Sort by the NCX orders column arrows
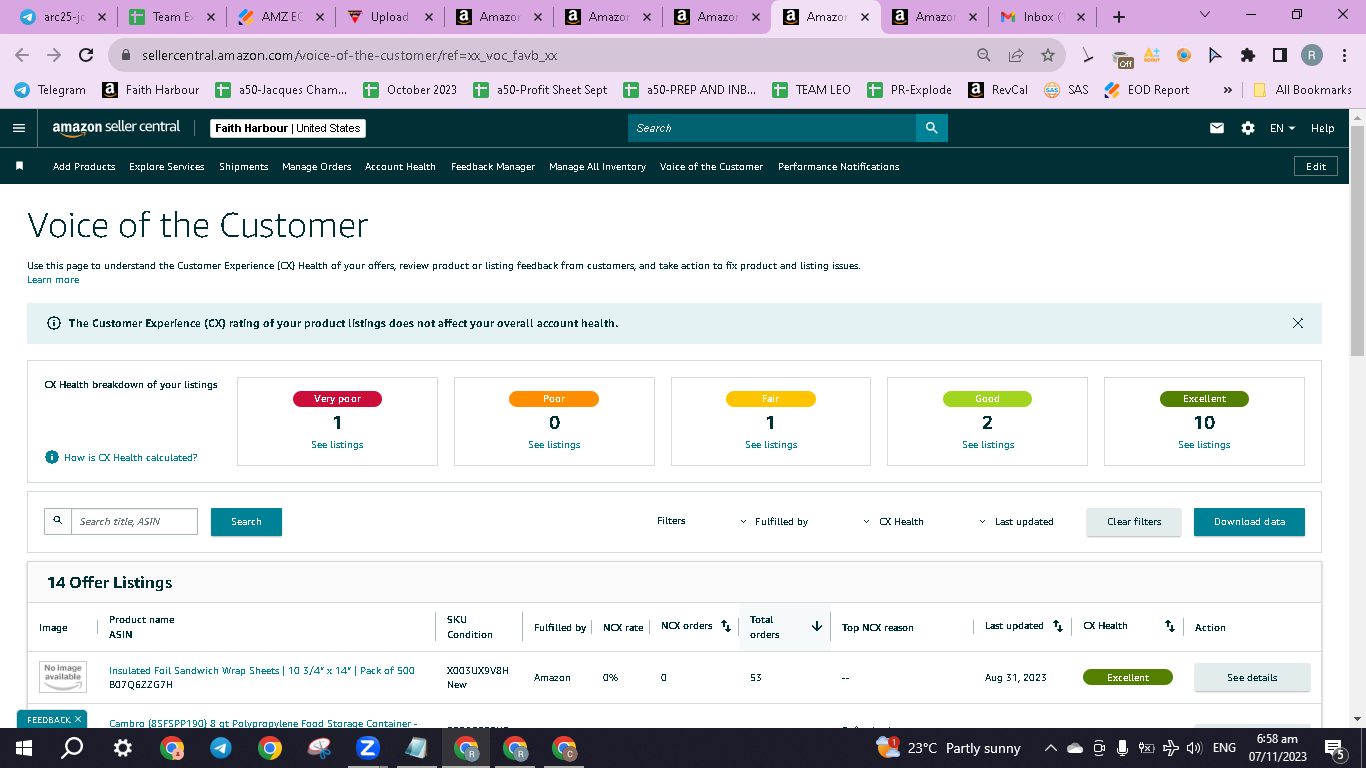This screenshot has width=1366, height=768. pyautogui.click(x=726, y=626)
